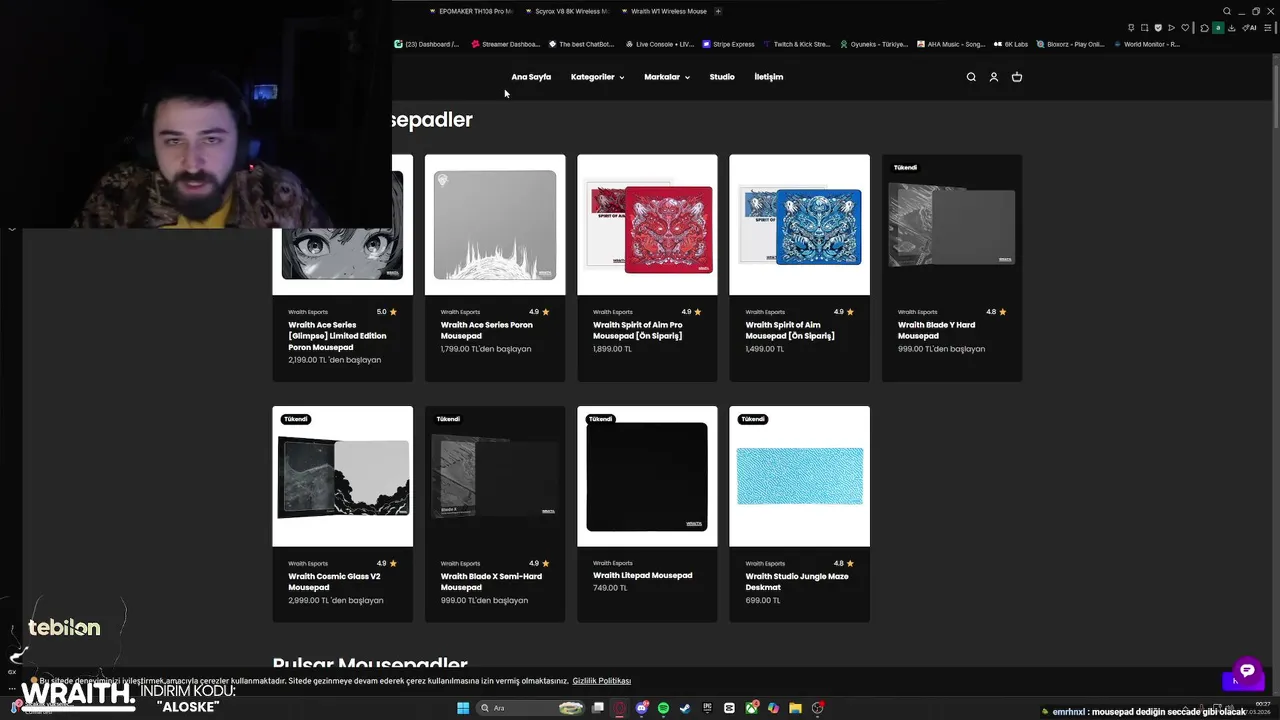Open Spotify from the taskbar
Viewport: 1280px width, 720px height.
point(663,708)
